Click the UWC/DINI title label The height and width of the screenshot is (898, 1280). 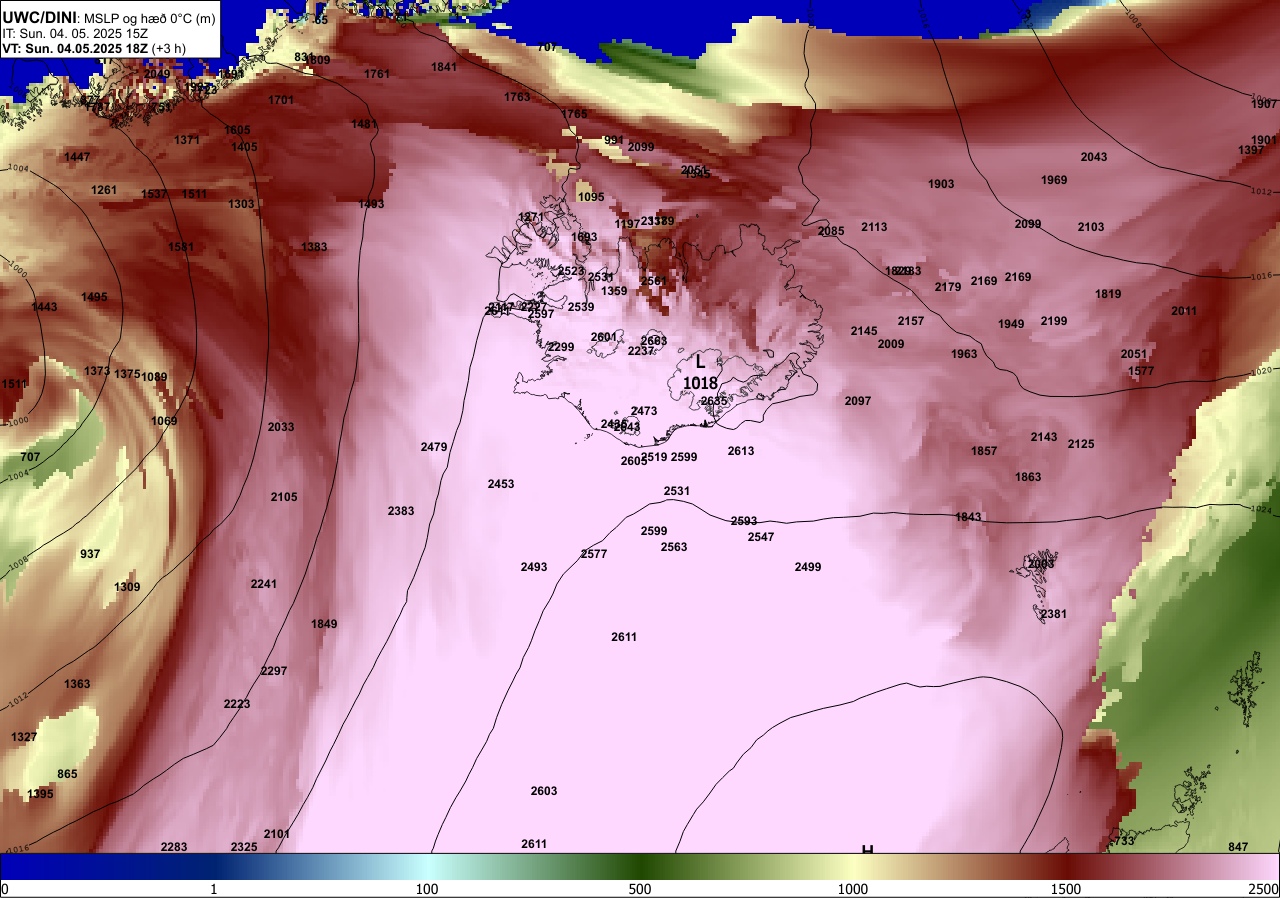[x=39, y=17]
